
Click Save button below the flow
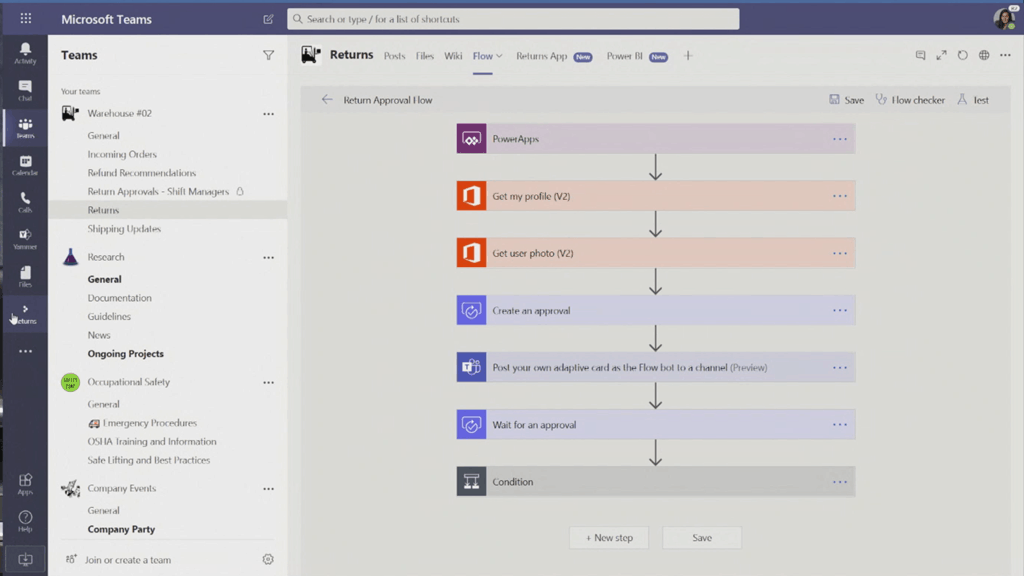point(702,538)
